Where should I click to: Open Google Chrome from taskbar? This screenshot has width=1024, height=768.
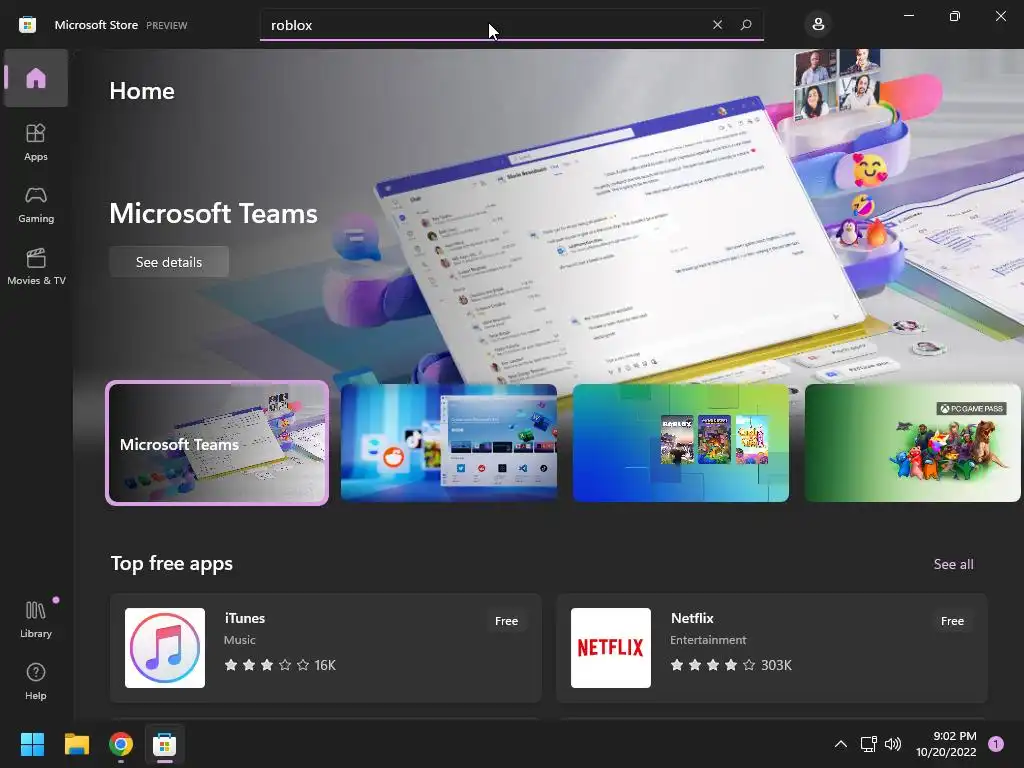click(x=121, y=744)
